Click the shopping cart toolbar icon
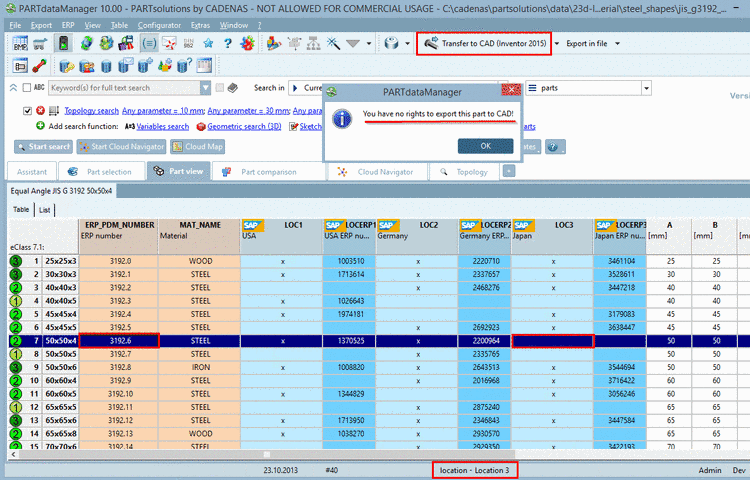Viewport: 750px width, 480px height. click(x=42, y=44)
